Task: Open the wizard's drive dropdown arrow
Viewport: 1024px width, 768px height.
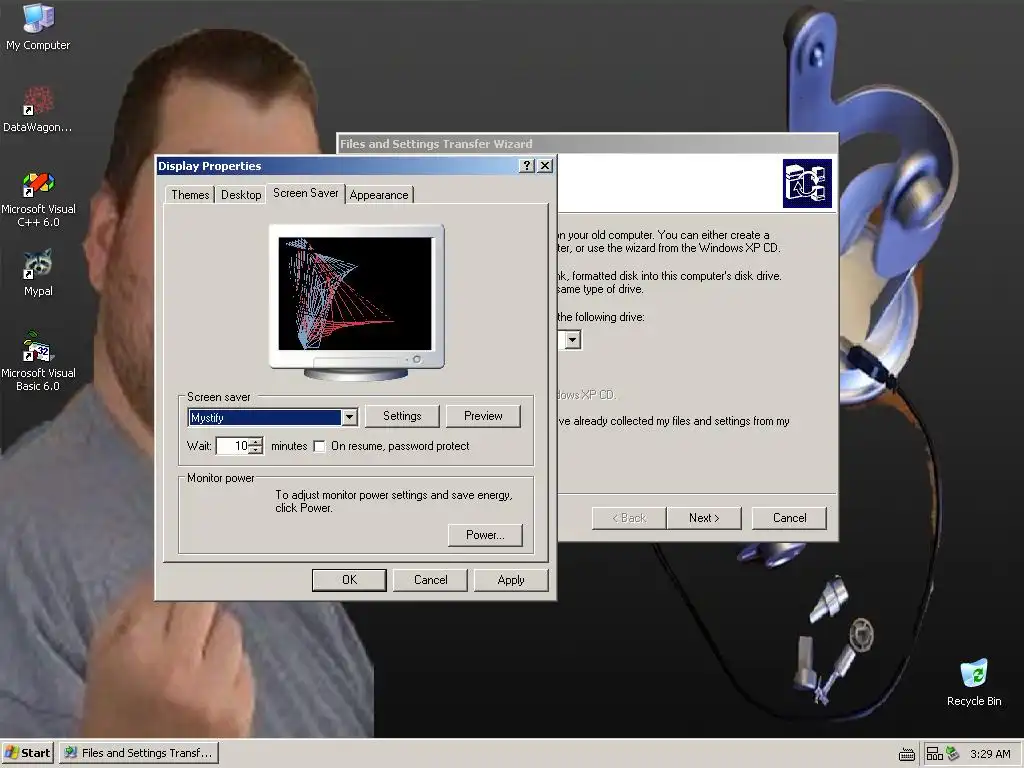Action: click(573, 340)
